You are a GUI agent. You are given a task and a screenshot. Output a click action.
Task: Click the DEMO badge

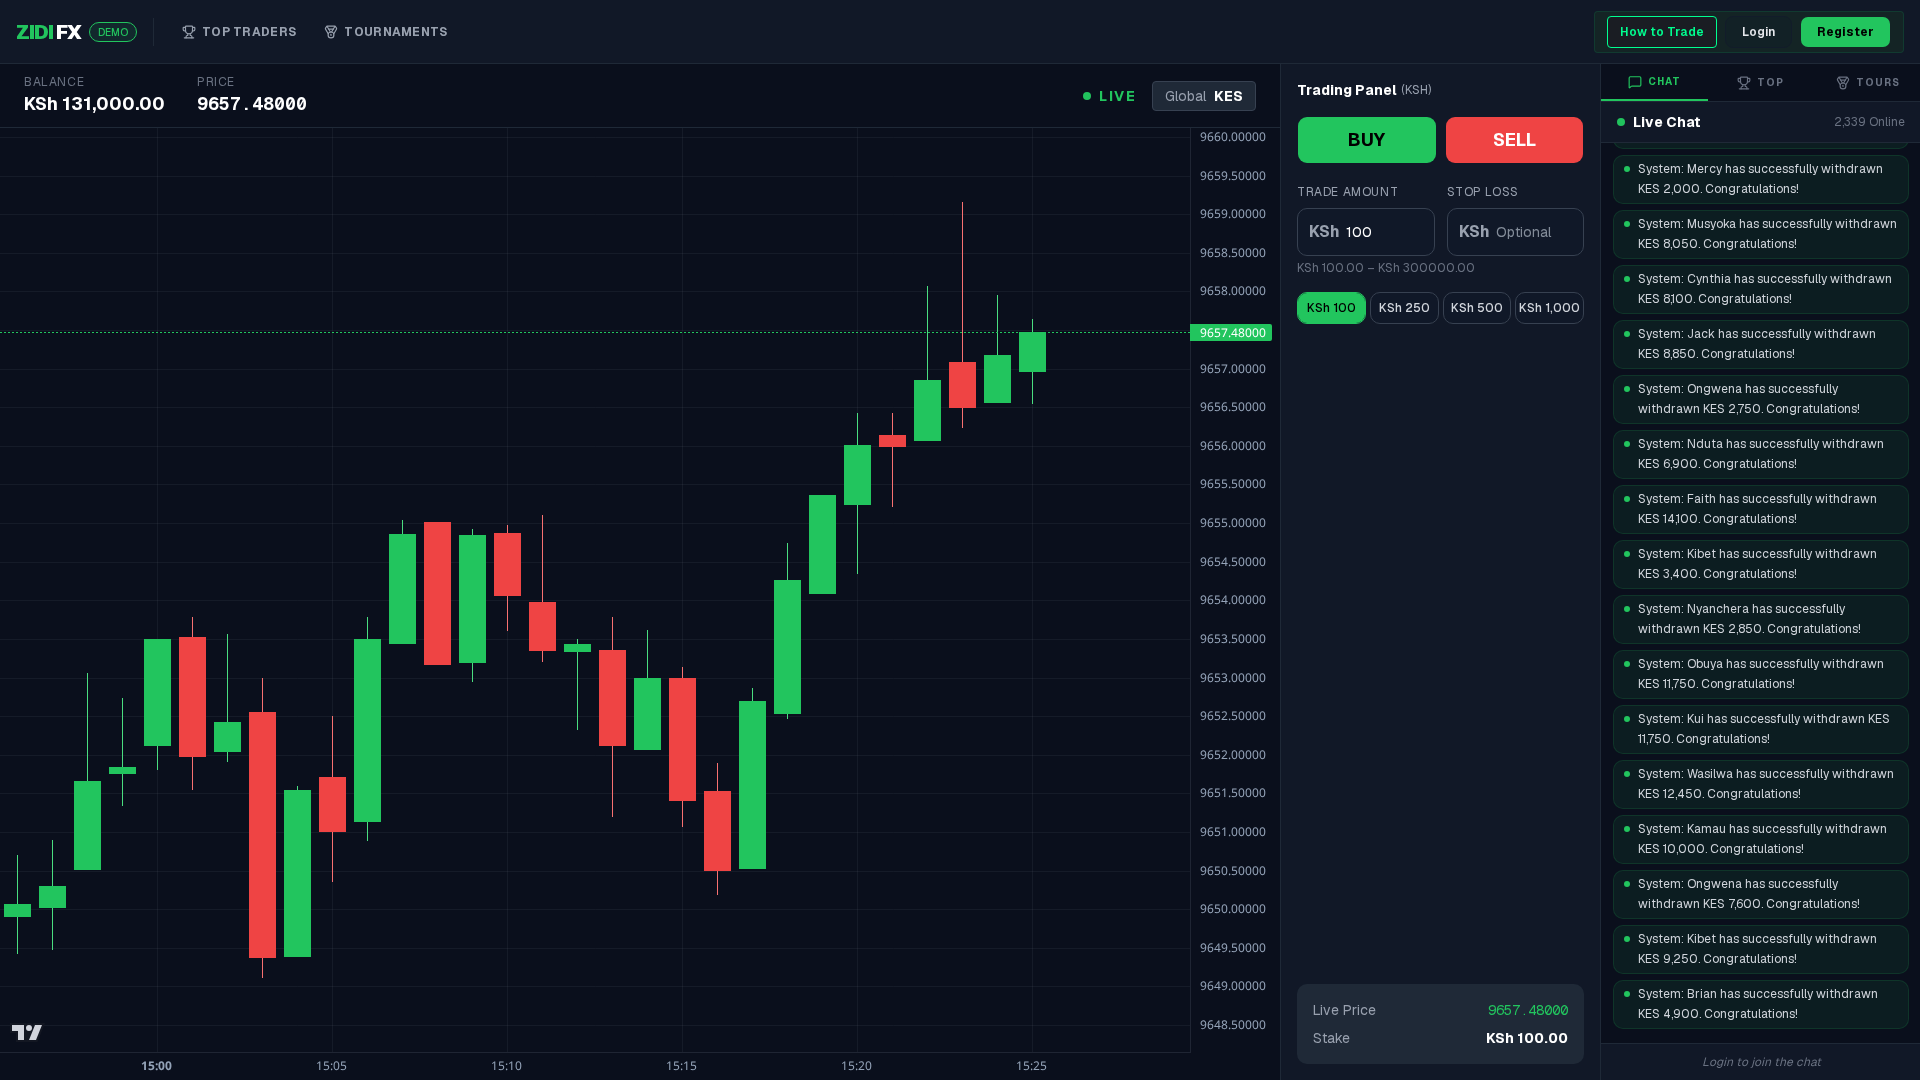click(x=113, y=32)
